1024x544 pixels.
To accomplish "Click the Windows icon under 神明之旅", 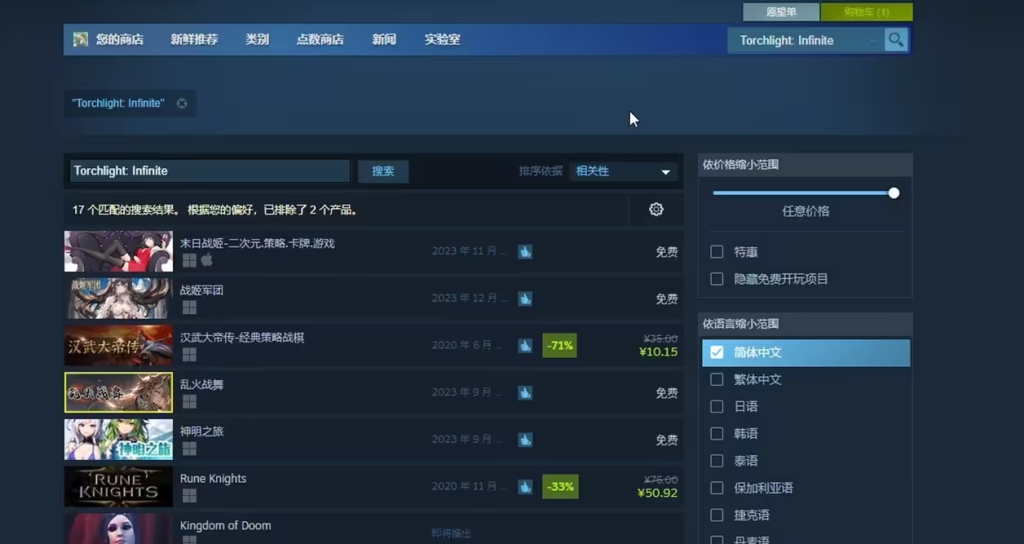I will 189,448.
